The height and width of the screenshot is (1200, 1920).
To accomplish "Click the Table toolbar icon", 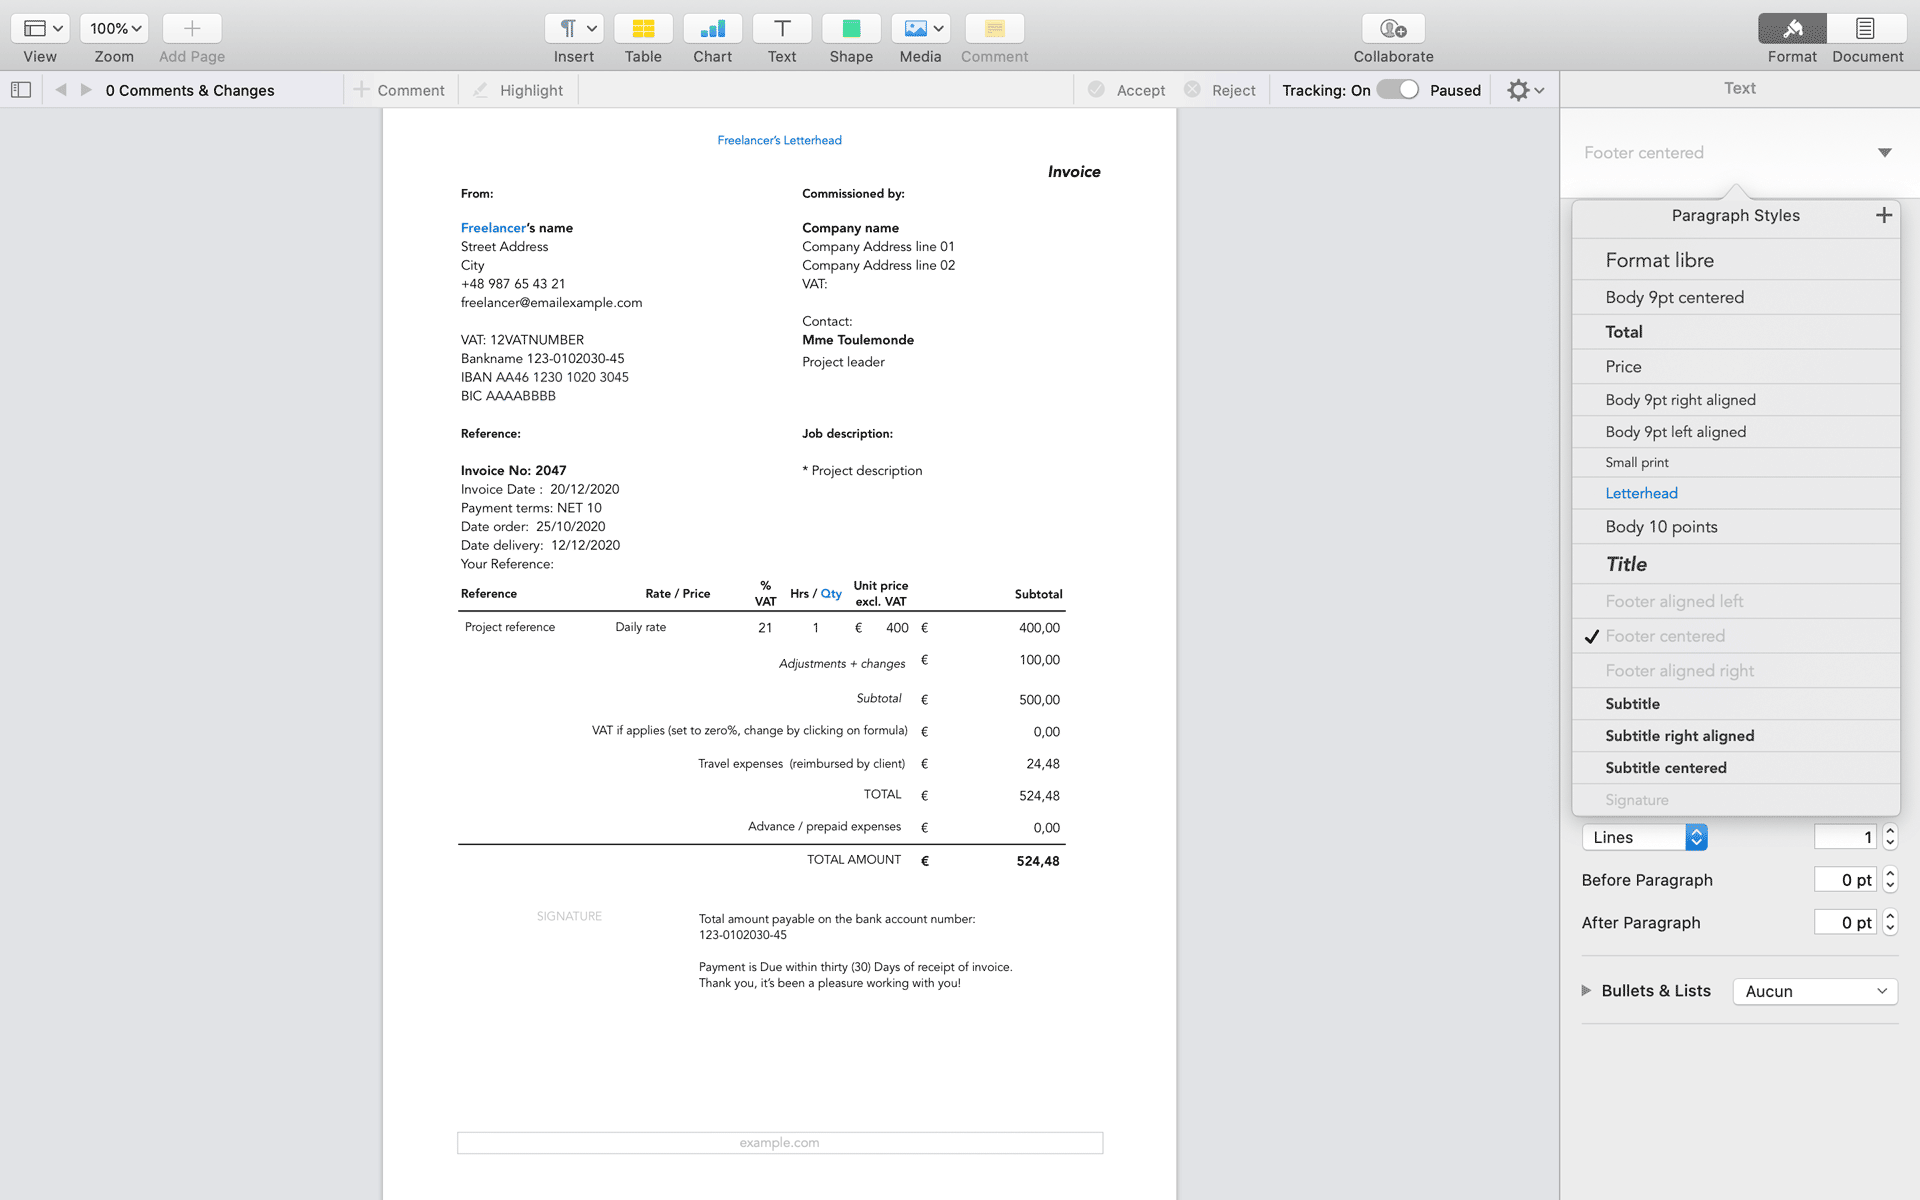I will coord(643,29).
